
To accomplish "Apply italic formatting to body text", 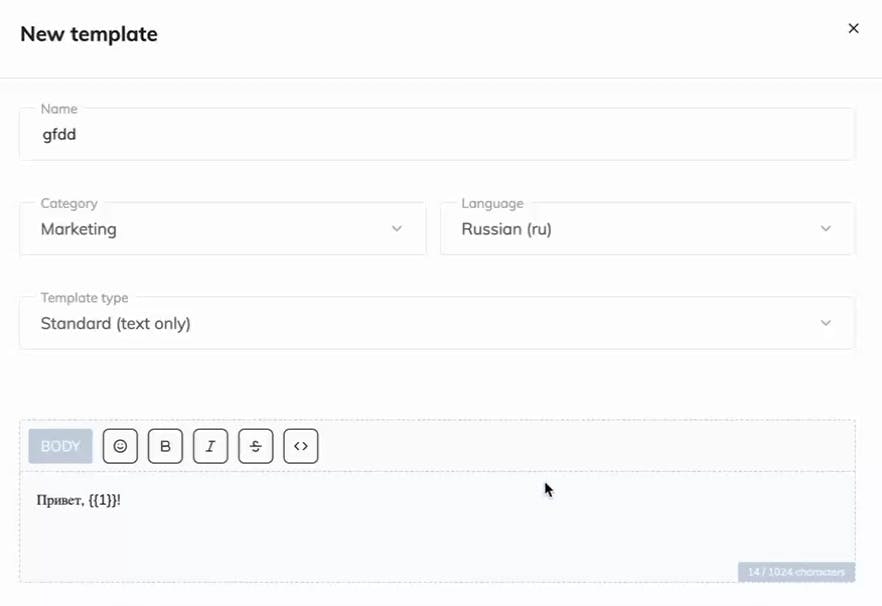I will (210, 446).
